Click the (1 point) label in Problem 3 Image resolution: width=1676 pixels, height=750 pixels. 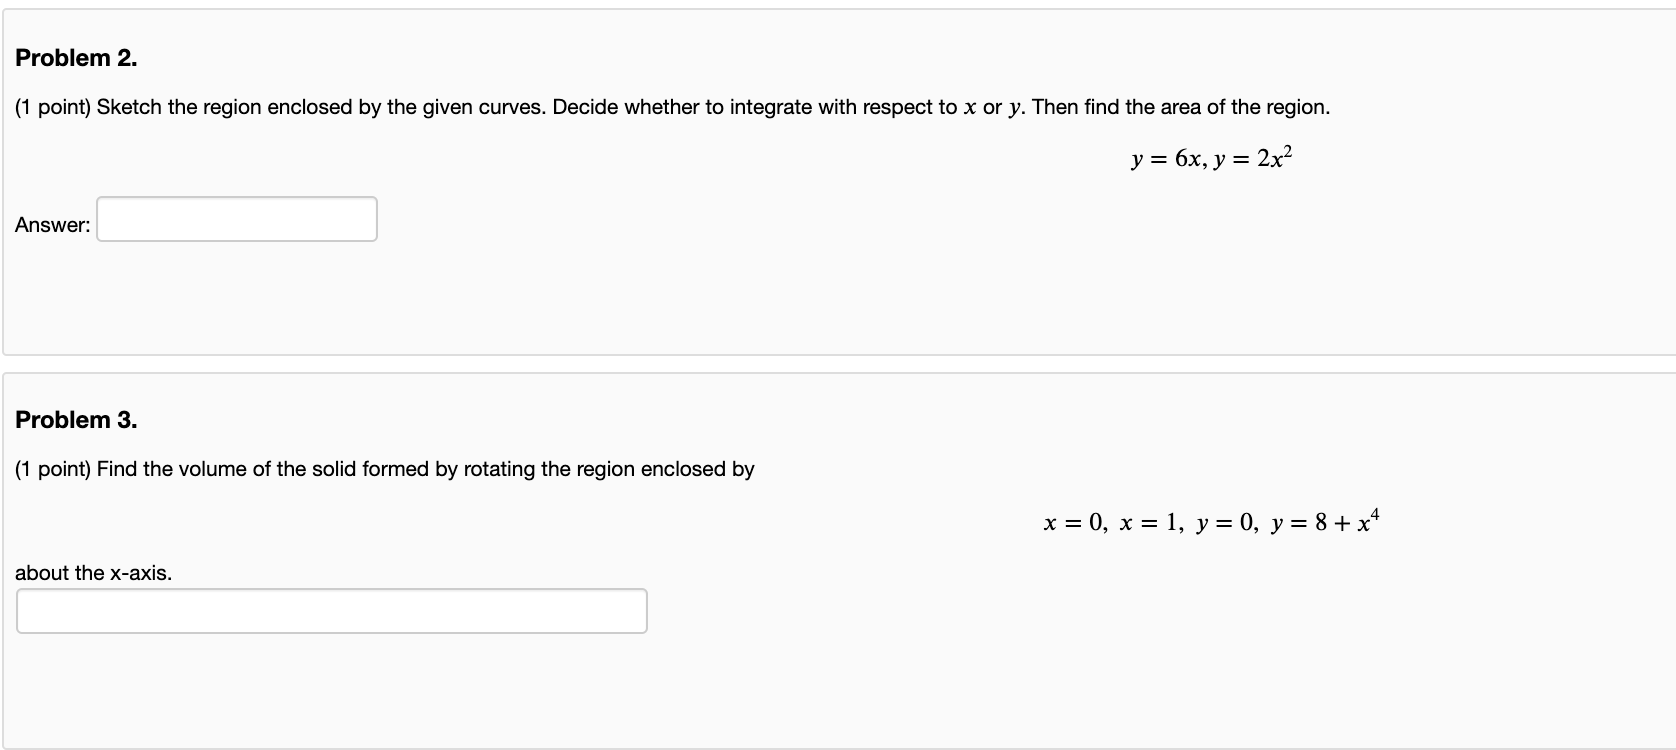tap(52, 468)
